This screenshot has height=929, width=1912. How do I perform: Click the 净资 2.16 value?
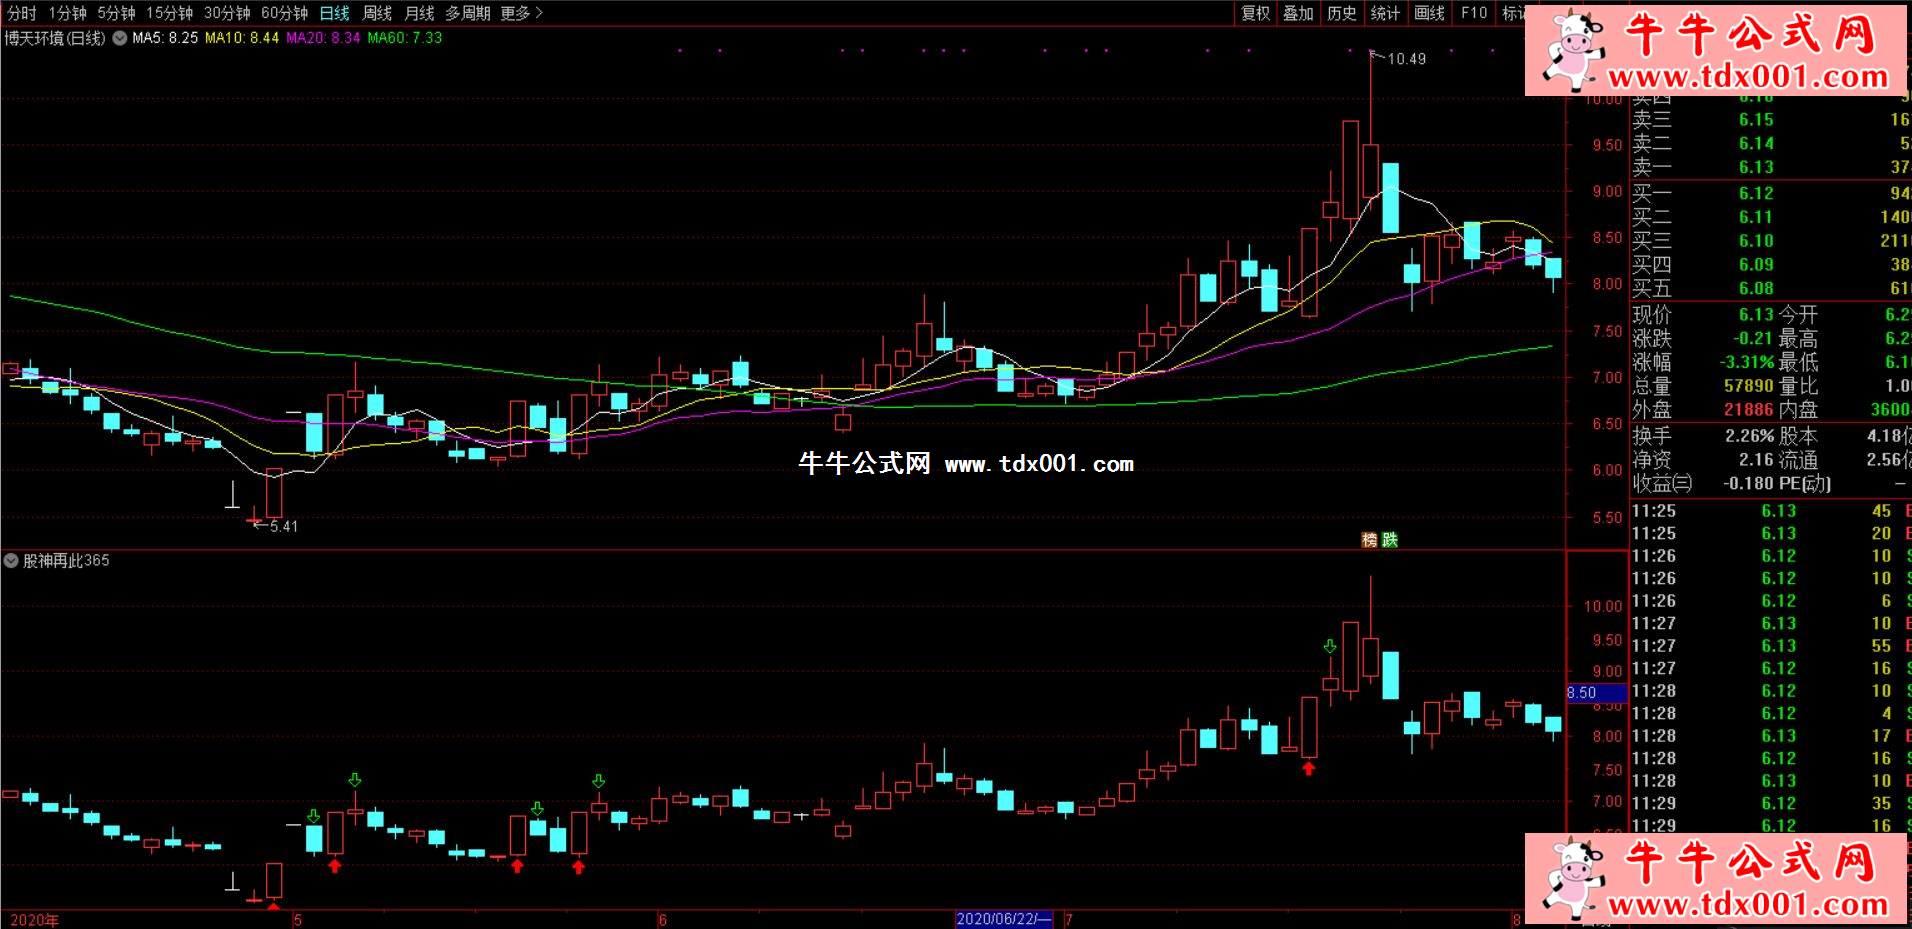pos(1757,460)
